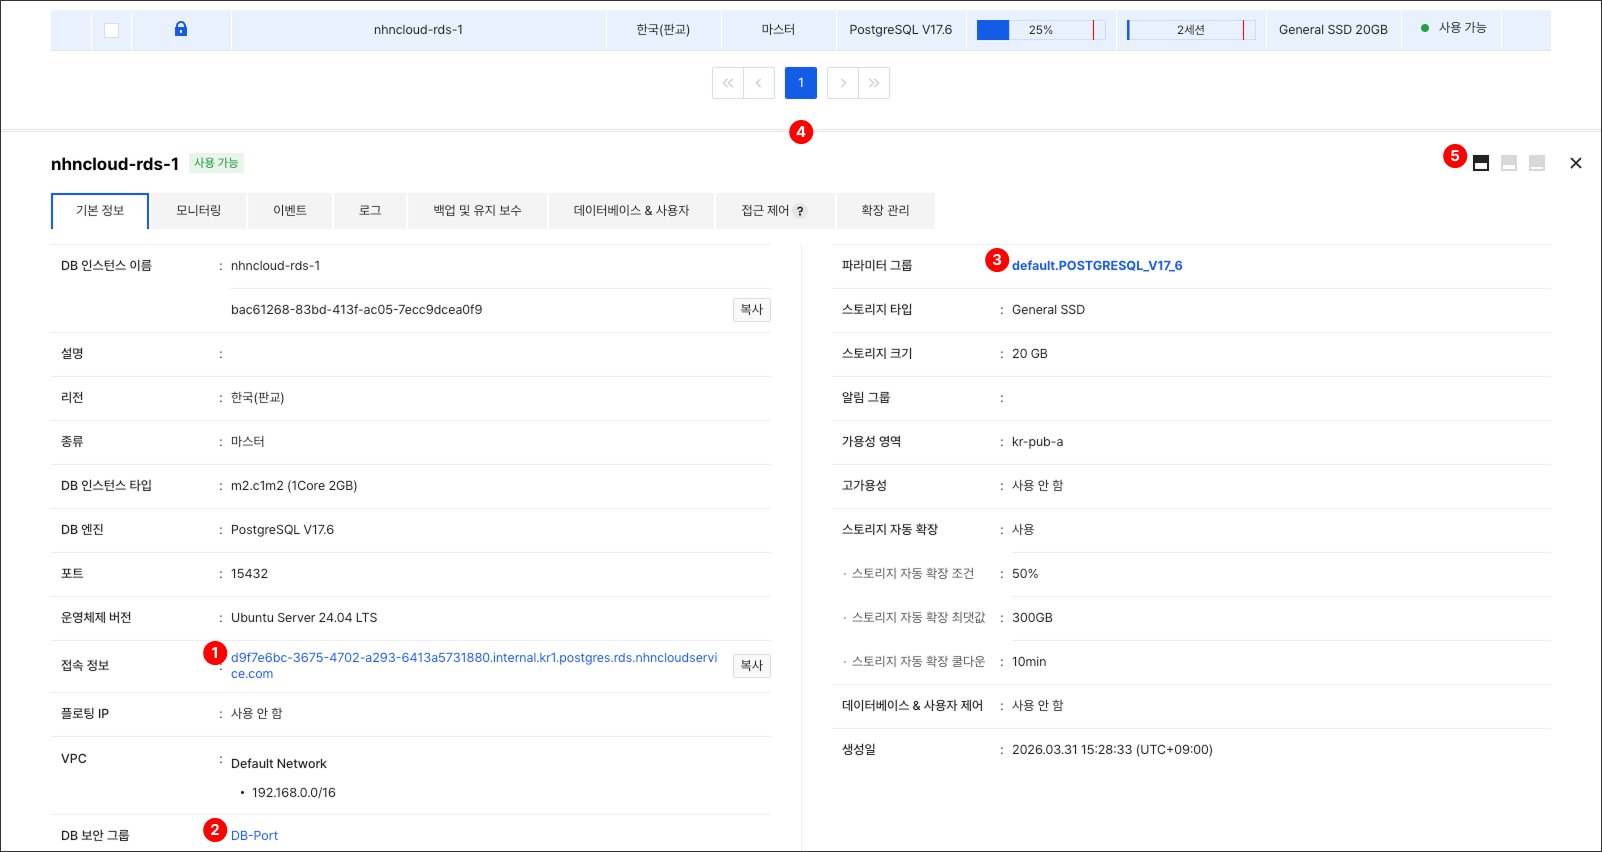The image size is (1602, 852).
Task: Click the instance ID bac61268-83bd-413f-ac05-7ecc9dcea0f9
Action: click(x=356, y=310)
